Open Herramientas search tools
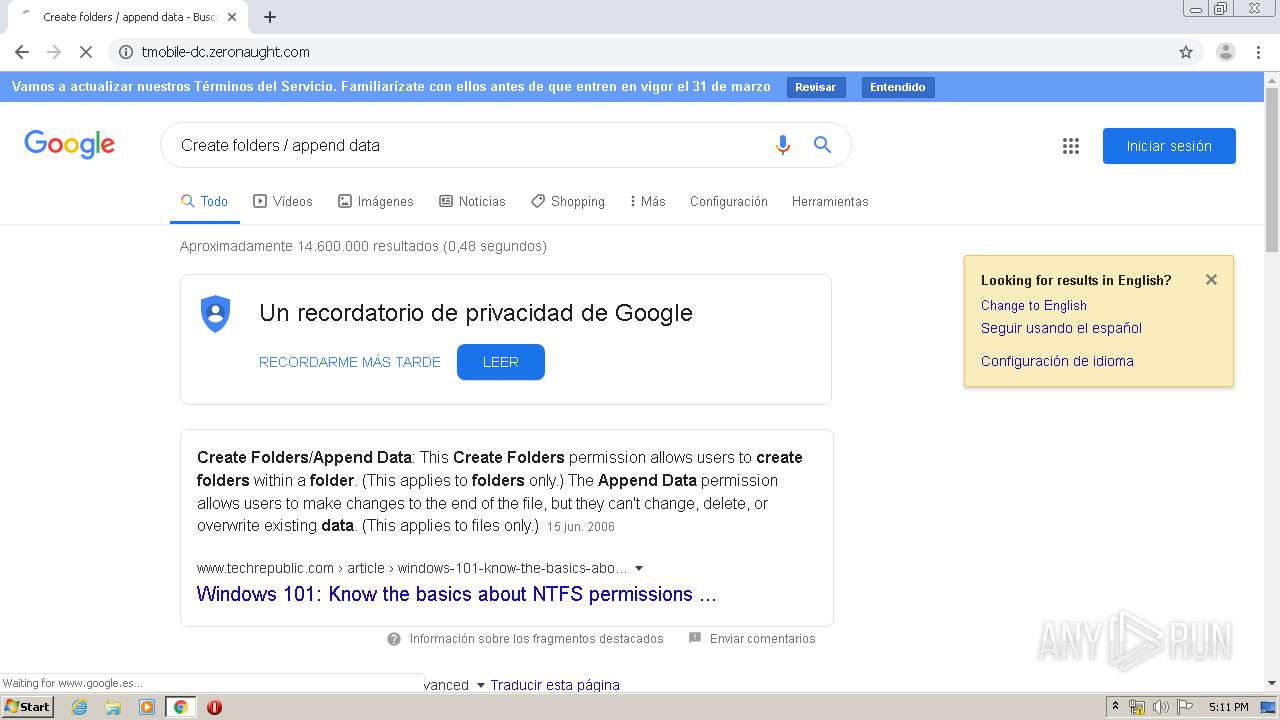 (x=830, y=201)
